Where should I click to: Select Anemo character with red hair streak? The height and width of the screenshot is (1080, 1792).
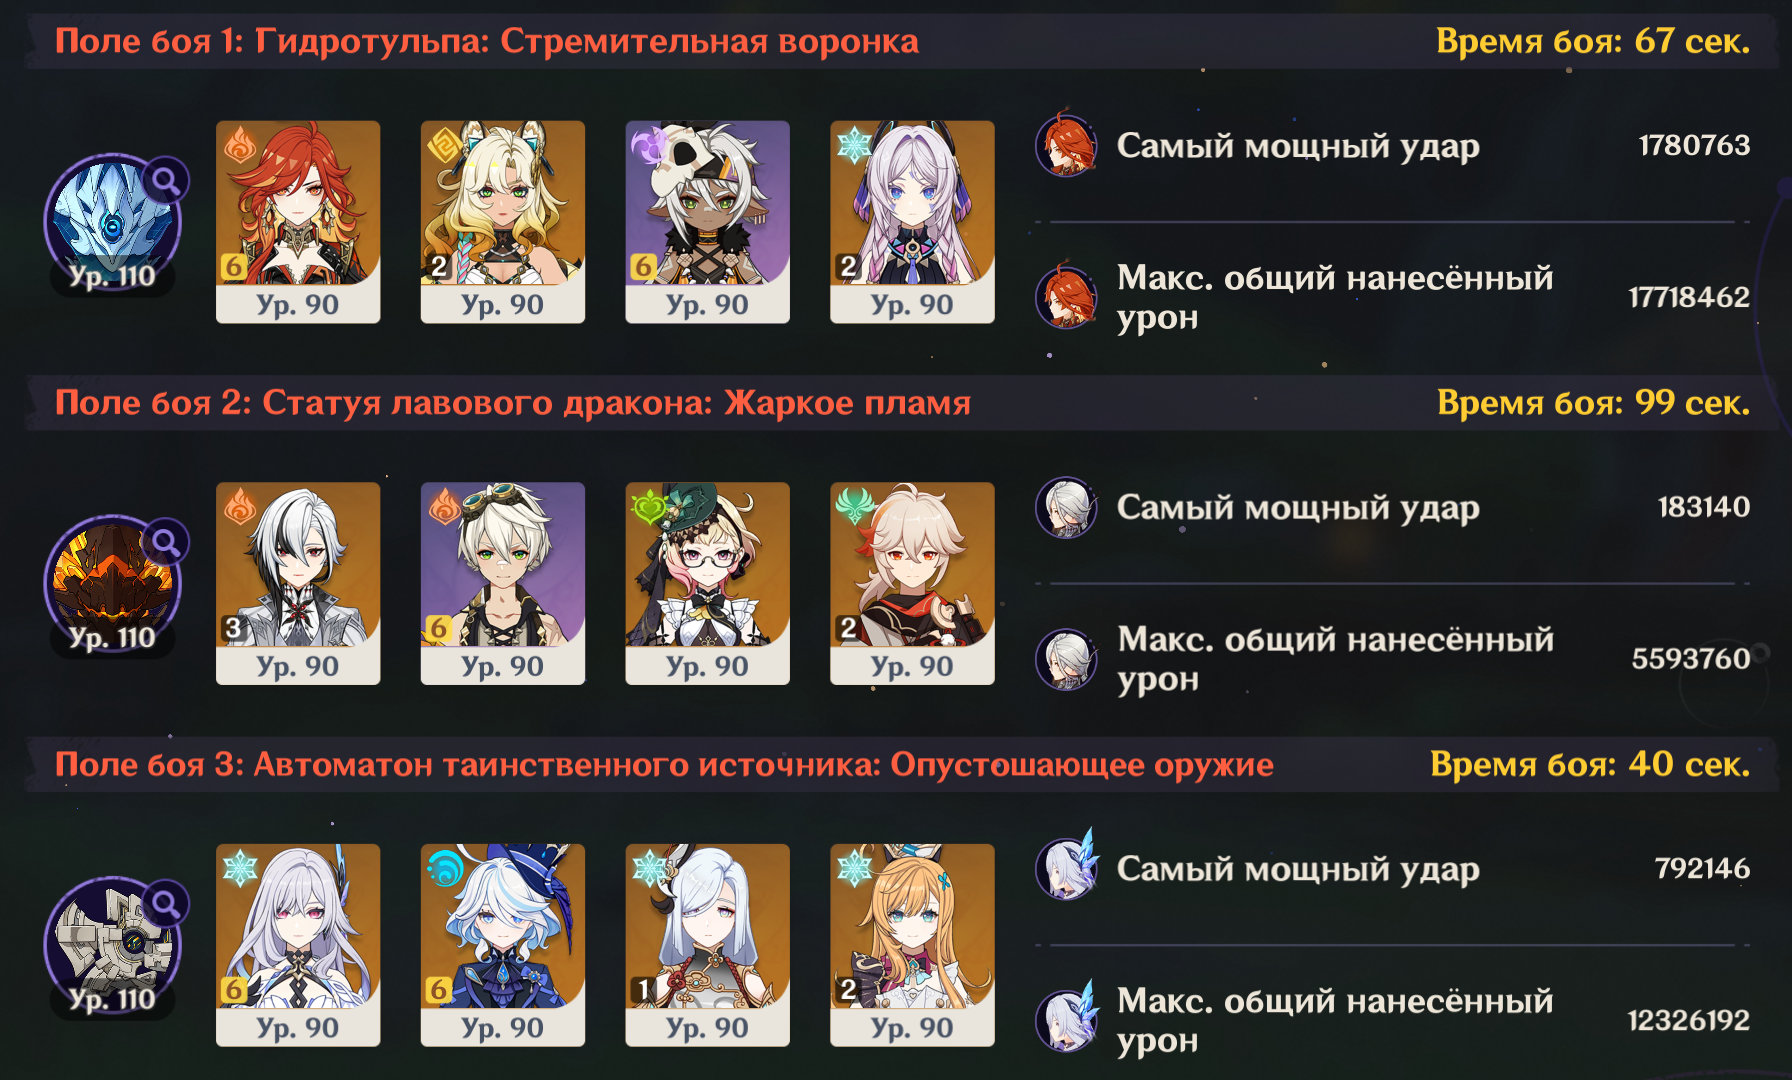click(x=912, y=584)
